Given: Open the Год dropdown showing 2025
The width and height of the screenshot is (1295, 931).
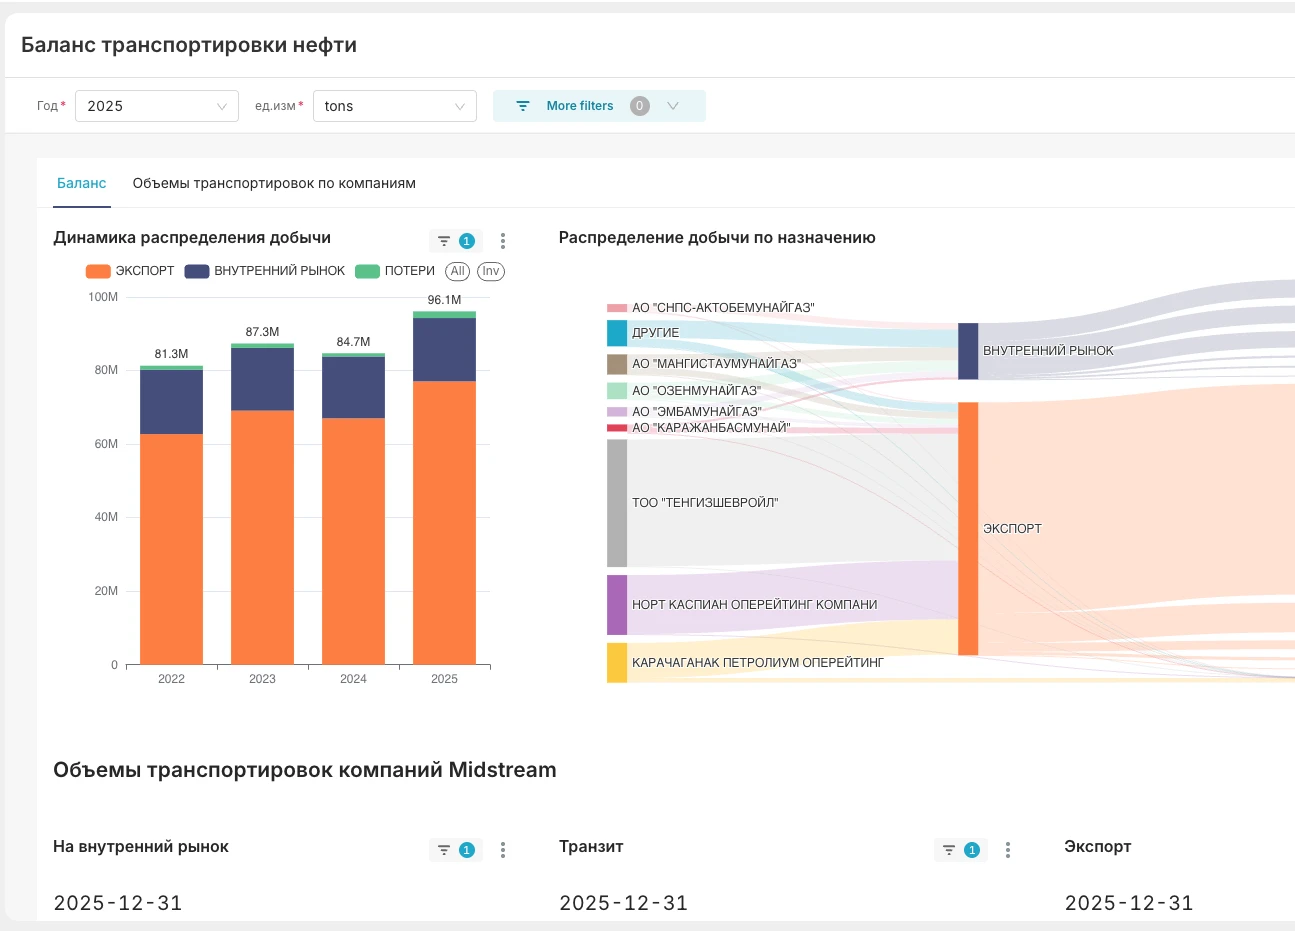Looking at the screenshot, I should click(157, 106).
